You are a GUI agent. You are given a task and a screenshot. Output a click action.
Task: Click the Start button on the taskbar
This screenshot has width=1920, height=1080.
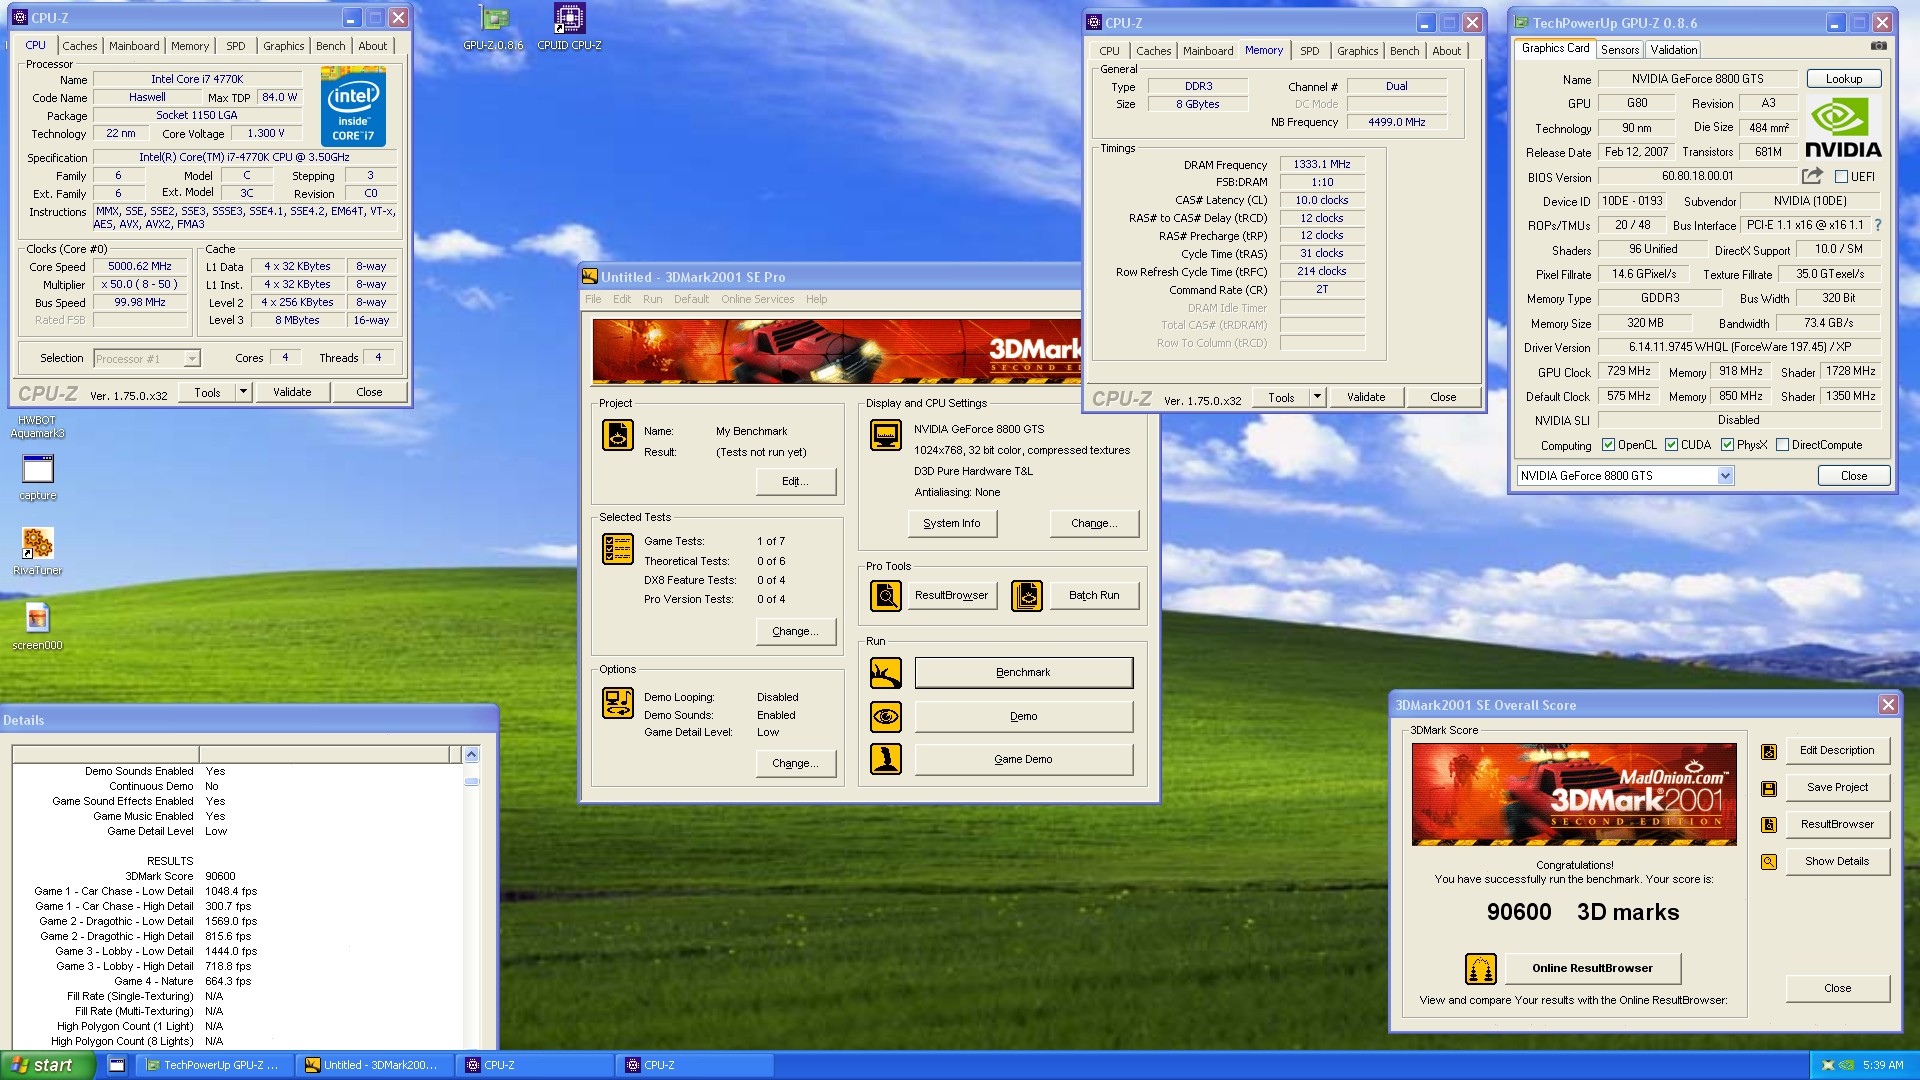click(47, 1065)
